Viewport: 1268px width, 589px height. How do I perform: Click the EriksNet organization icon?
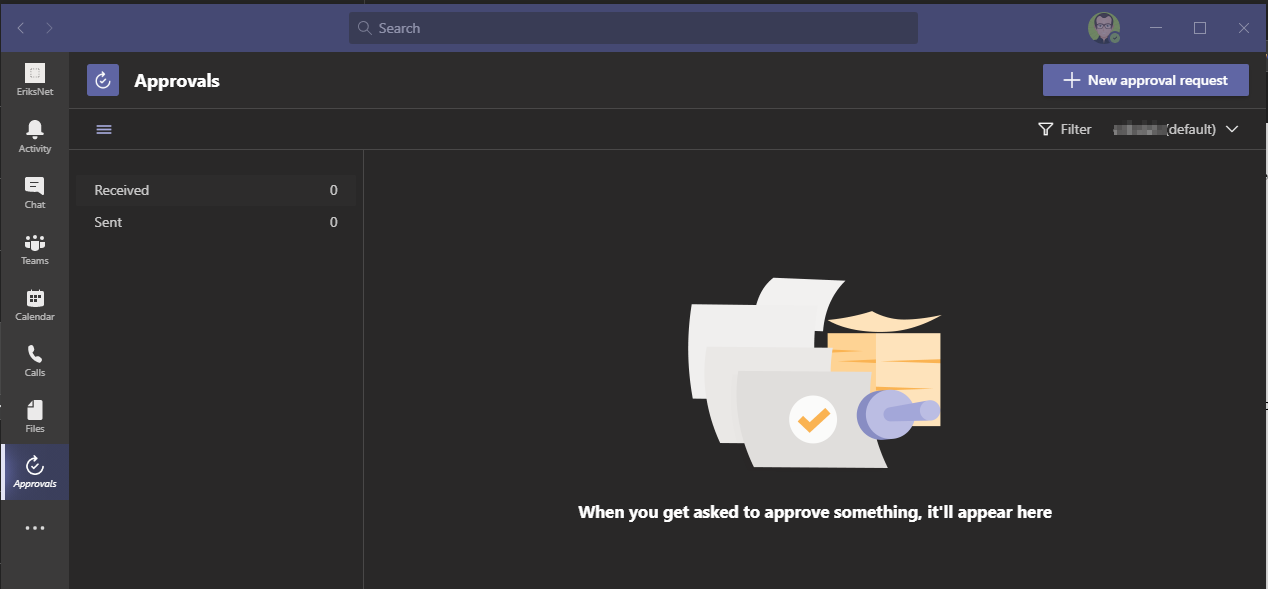[35, 79]
